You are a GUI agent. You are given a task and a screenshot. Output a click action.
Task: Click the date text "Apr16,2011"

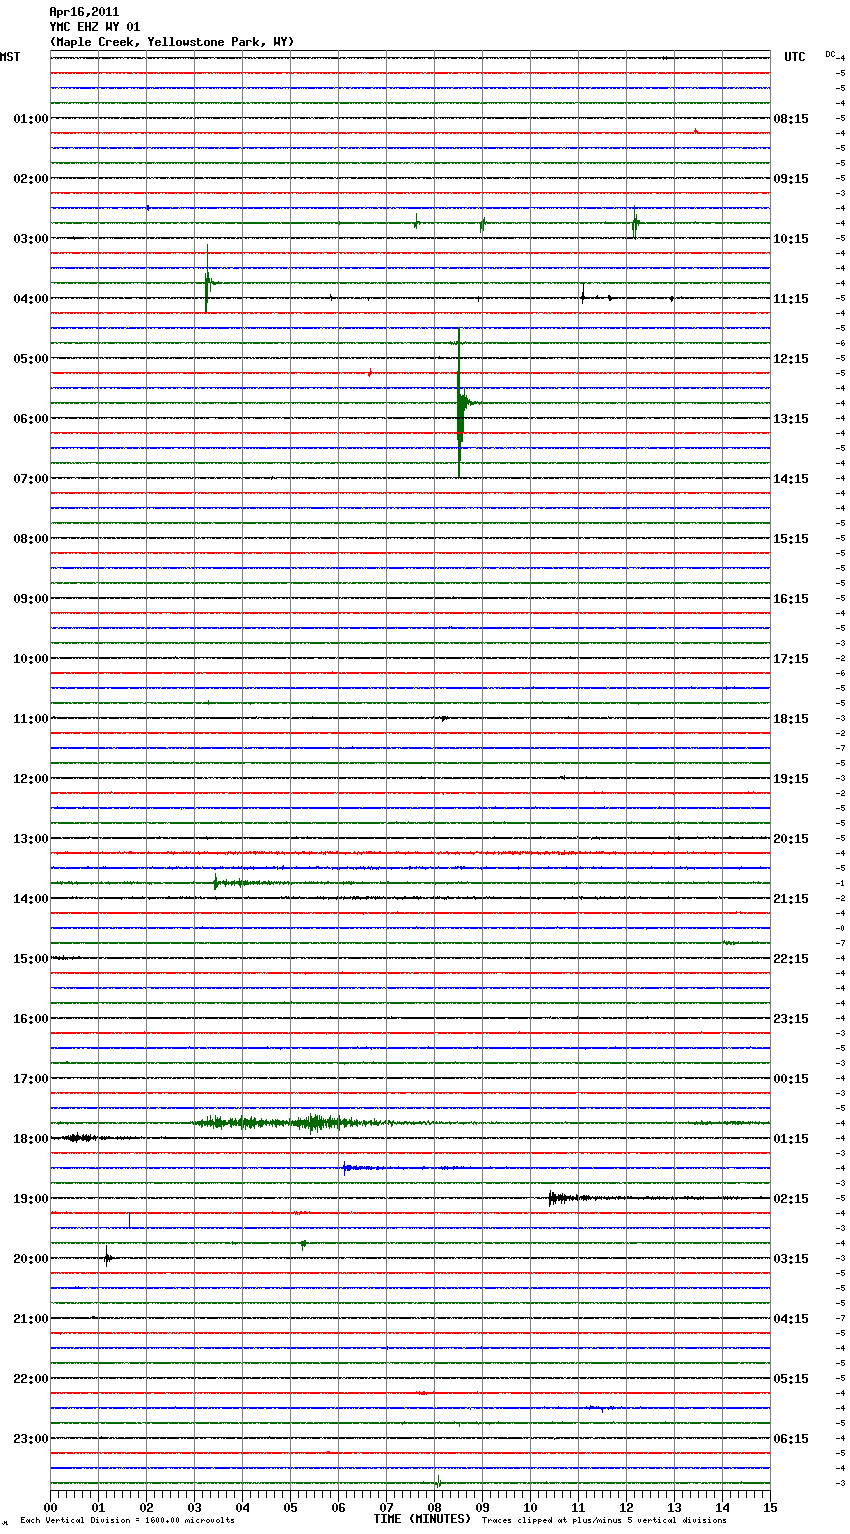[x=84, y=12]
